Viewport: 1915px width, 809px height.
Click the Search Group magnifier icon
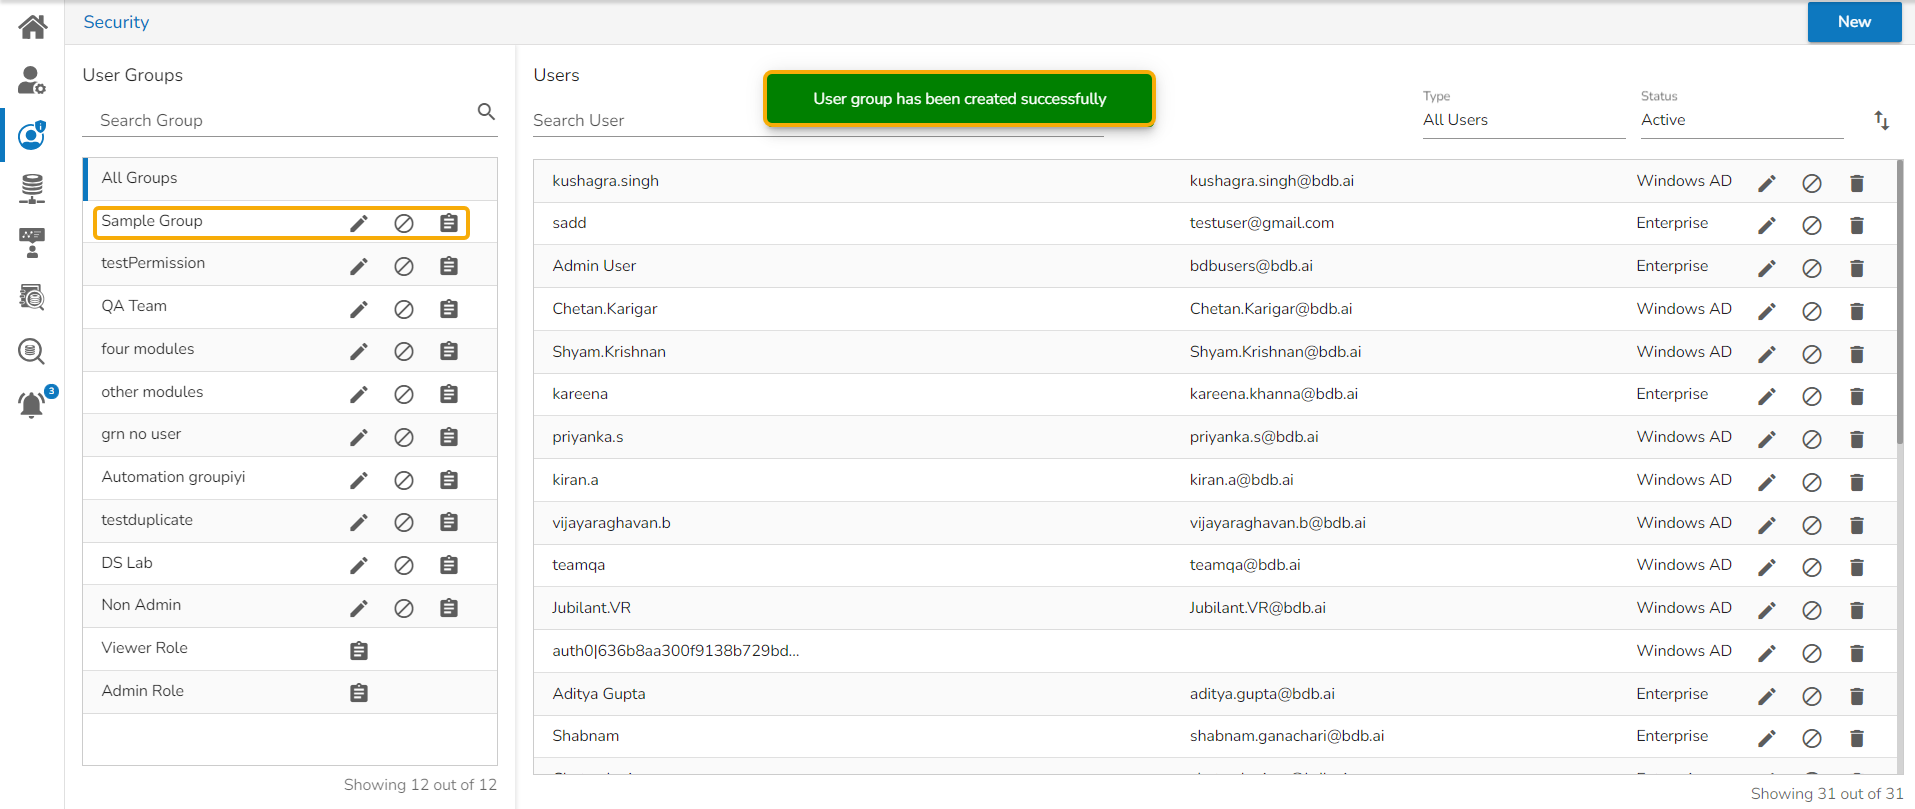click(x=486, y=112)
